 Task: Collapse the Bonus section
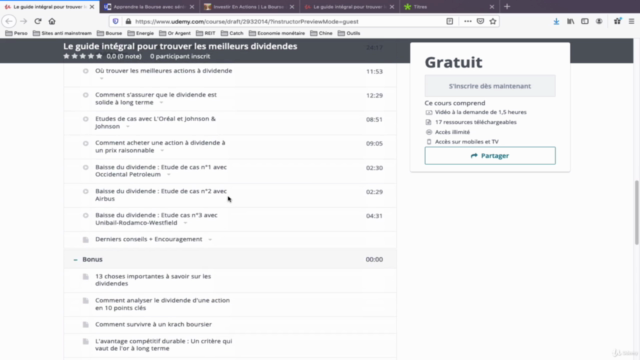(x=75, y=260)
